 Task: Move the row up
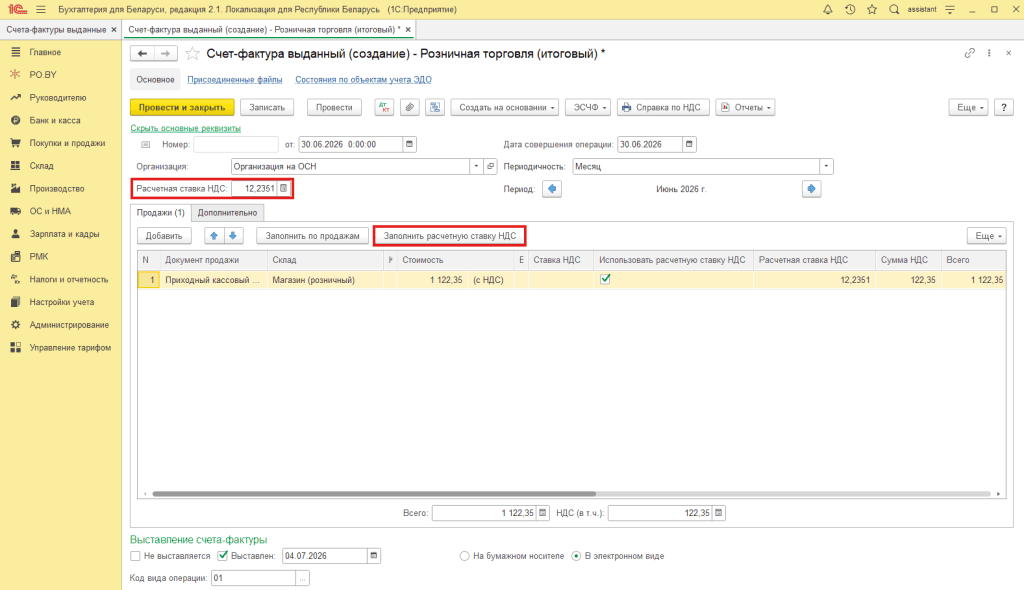point(214,236)
